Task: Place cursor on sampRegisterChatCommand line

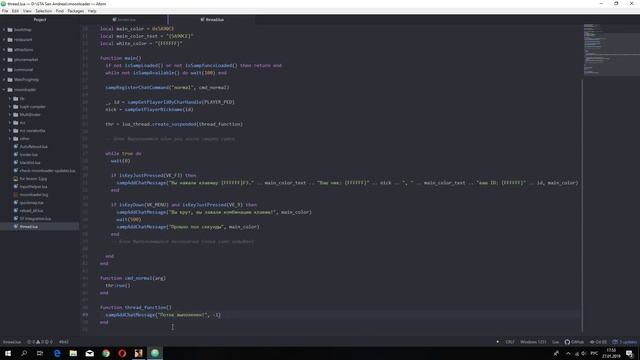Action: point(167,87)
